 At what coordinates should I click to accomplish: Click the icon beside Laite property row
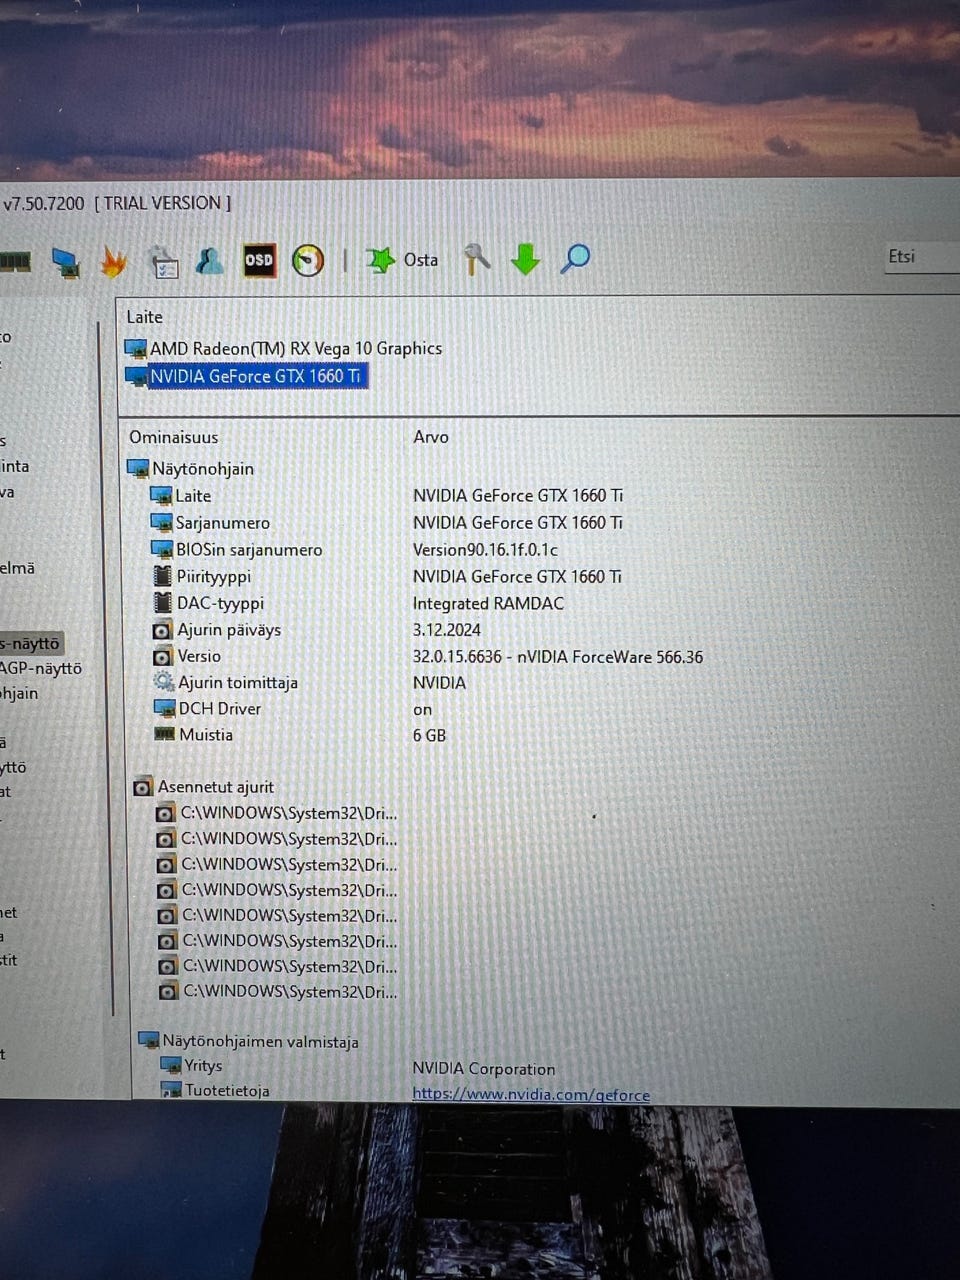tap(161, 496)
